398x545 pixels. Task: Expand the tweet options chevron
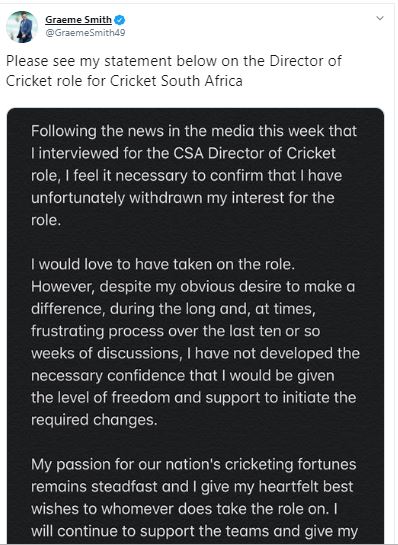[380, 18]
